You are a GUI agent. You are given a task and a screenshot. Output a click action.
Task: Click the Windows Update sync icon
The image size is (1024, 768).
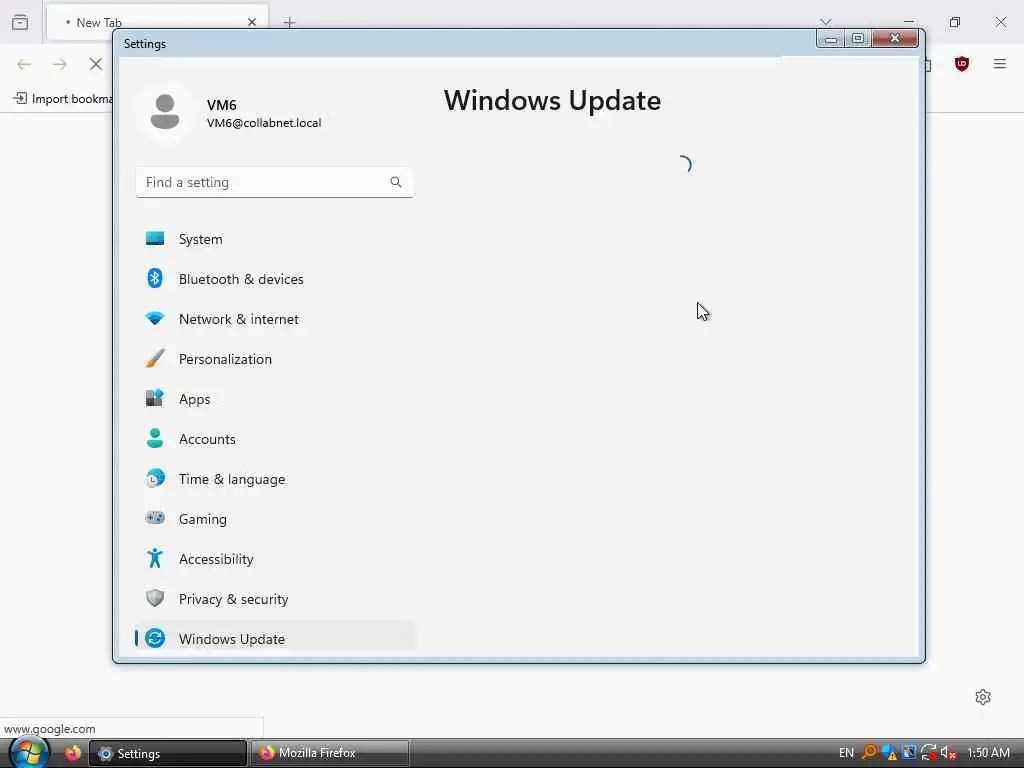(x=155, y=638)
